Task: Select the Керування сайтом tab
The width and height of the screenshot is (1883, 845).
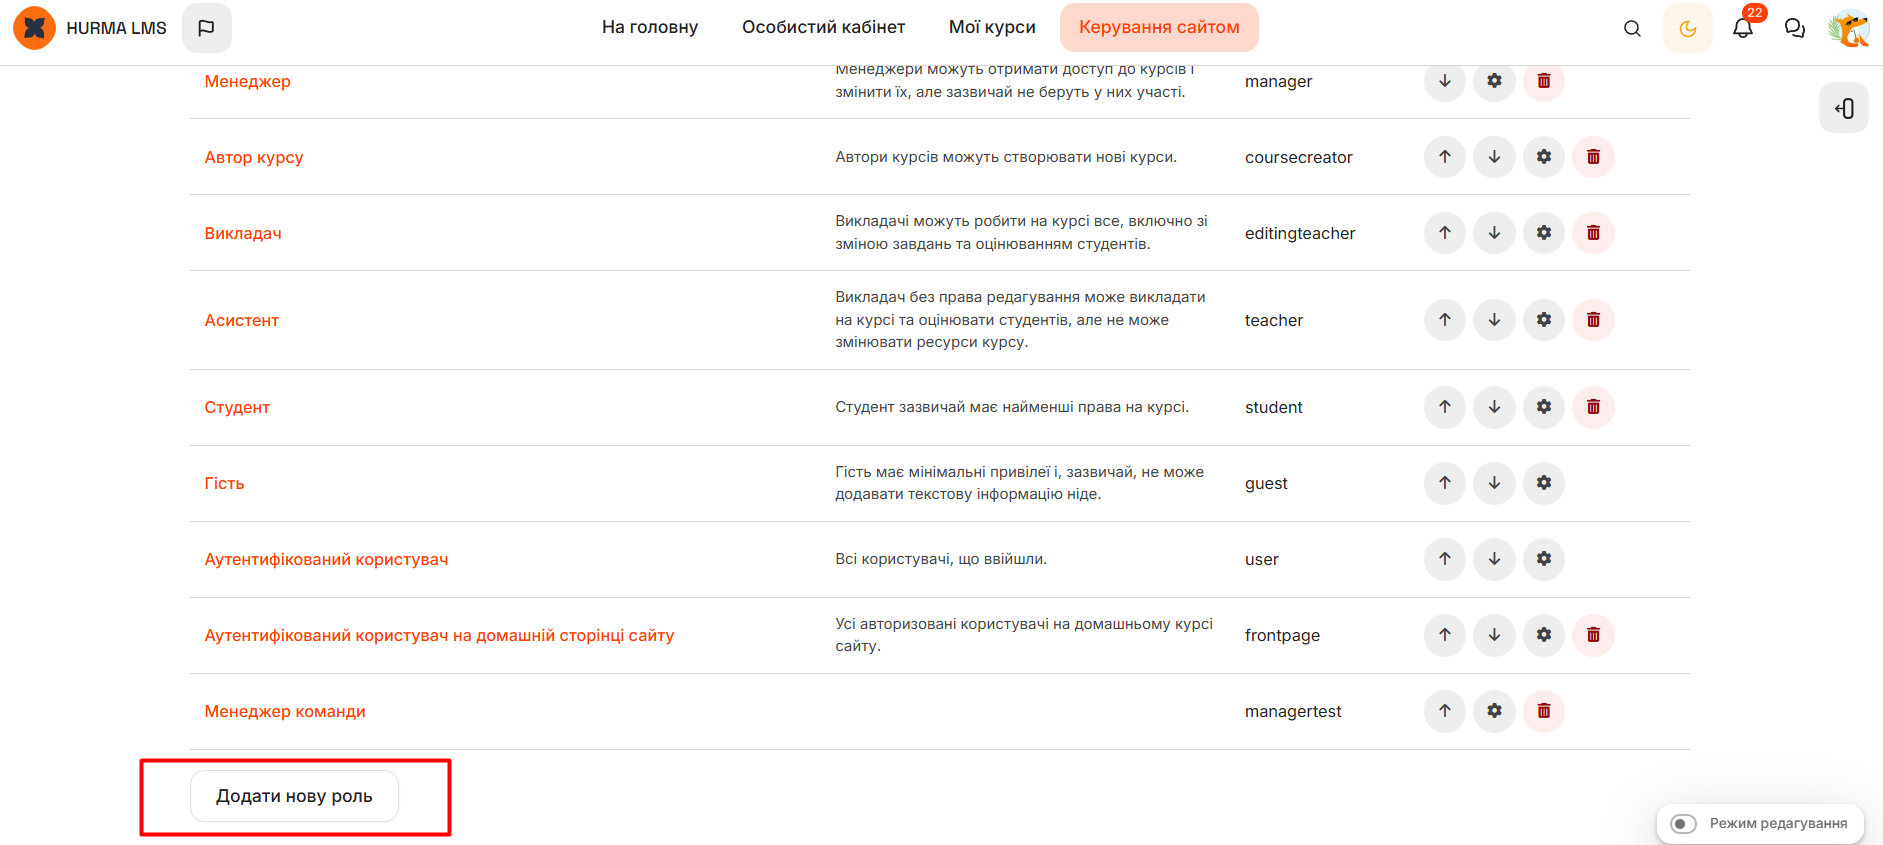Action: (1159, 27)
